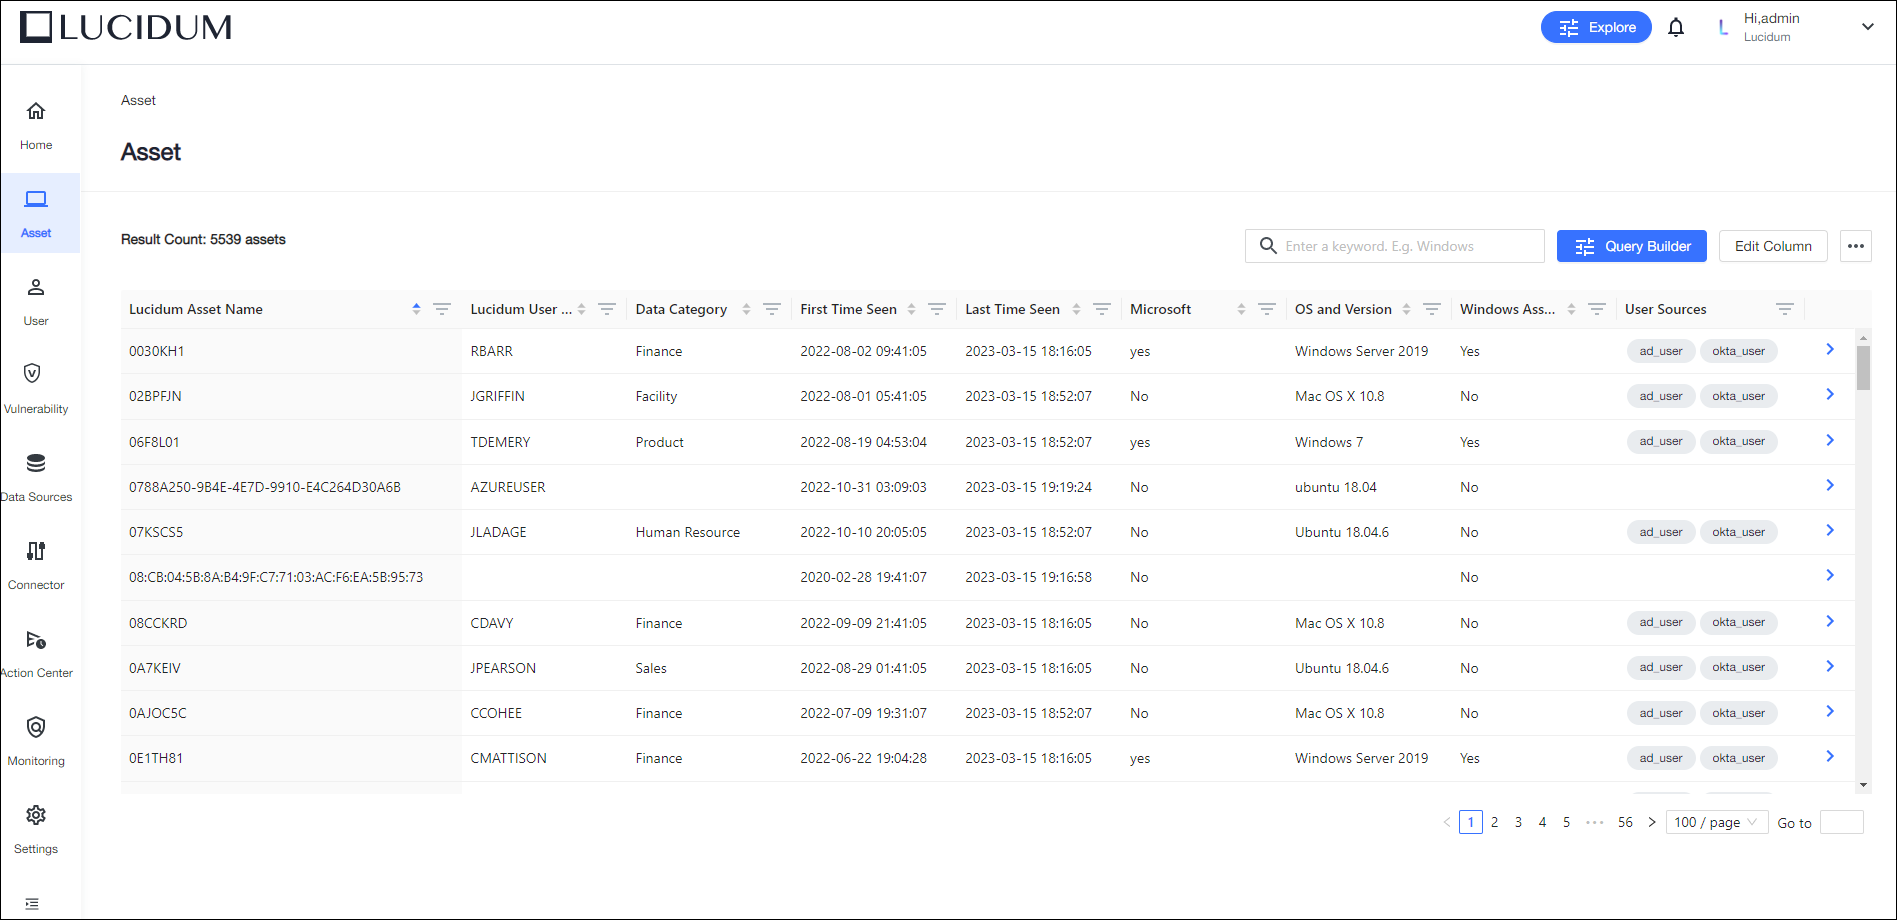Filter the First Time Seen column

click(937, 309)
